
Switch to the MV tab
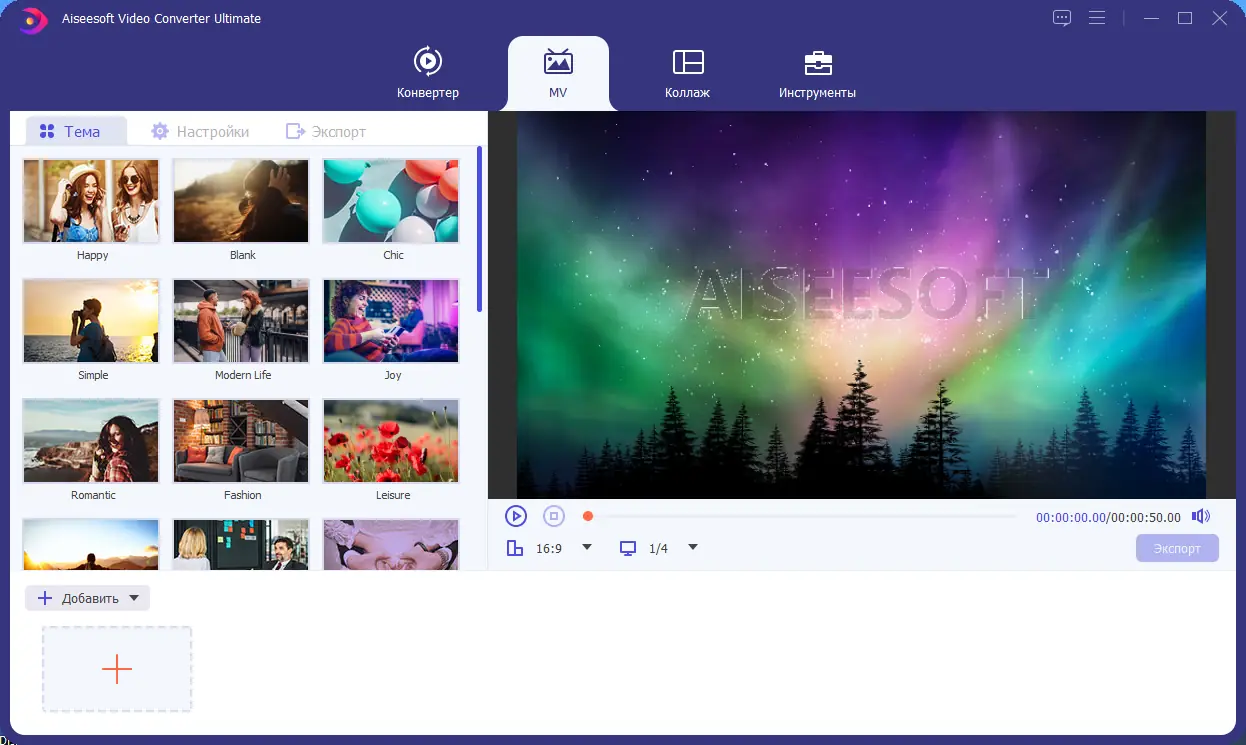coord(558,73)
